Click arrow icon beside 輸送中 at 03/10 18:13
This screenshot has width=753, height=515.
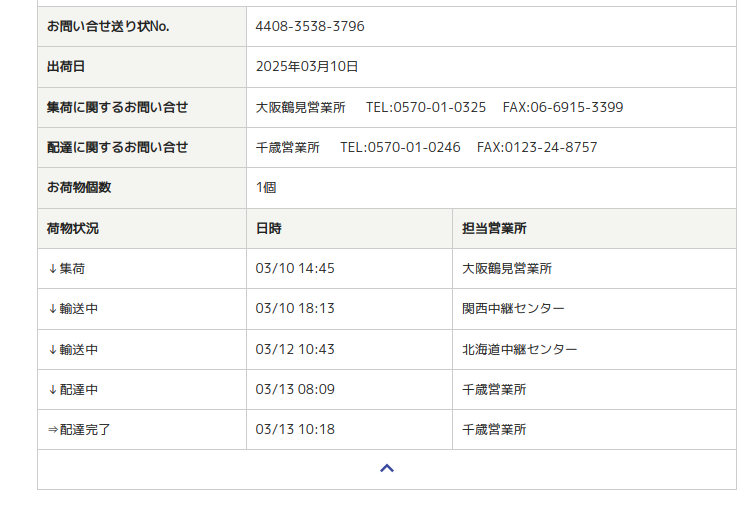coord(52,309)
